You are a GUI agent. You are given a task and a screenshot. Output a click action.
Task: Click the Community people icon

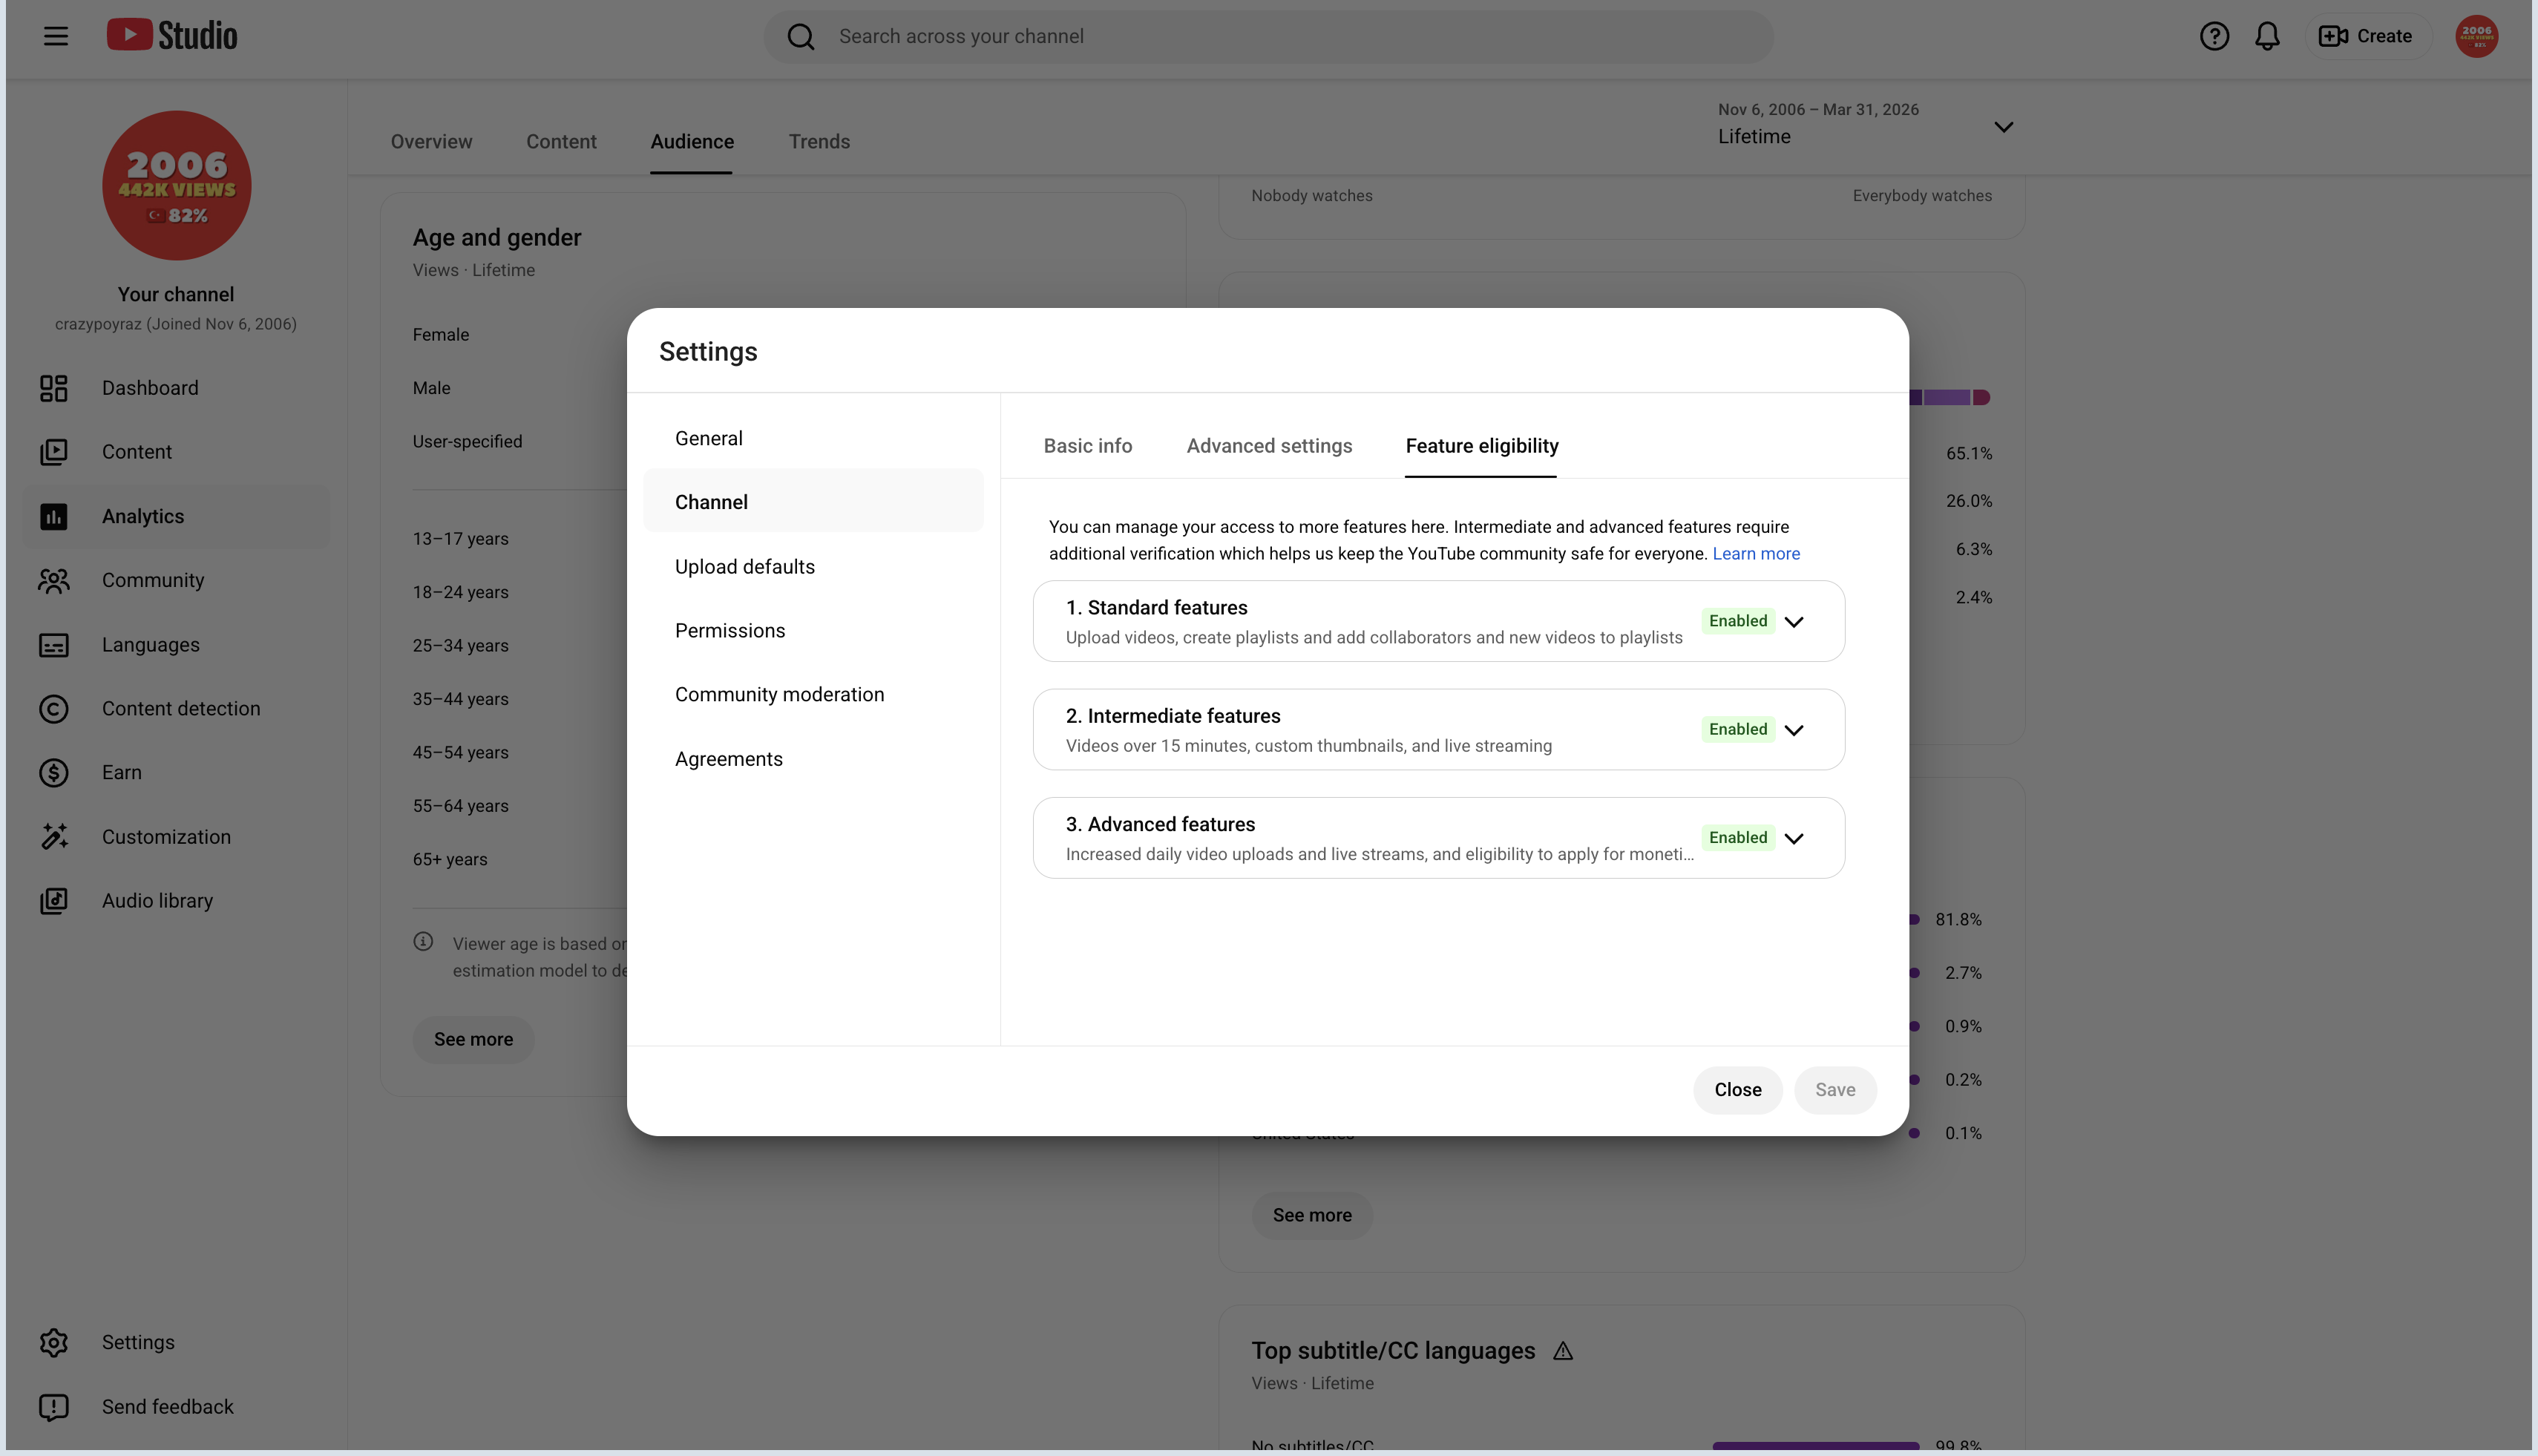[54, 580]
